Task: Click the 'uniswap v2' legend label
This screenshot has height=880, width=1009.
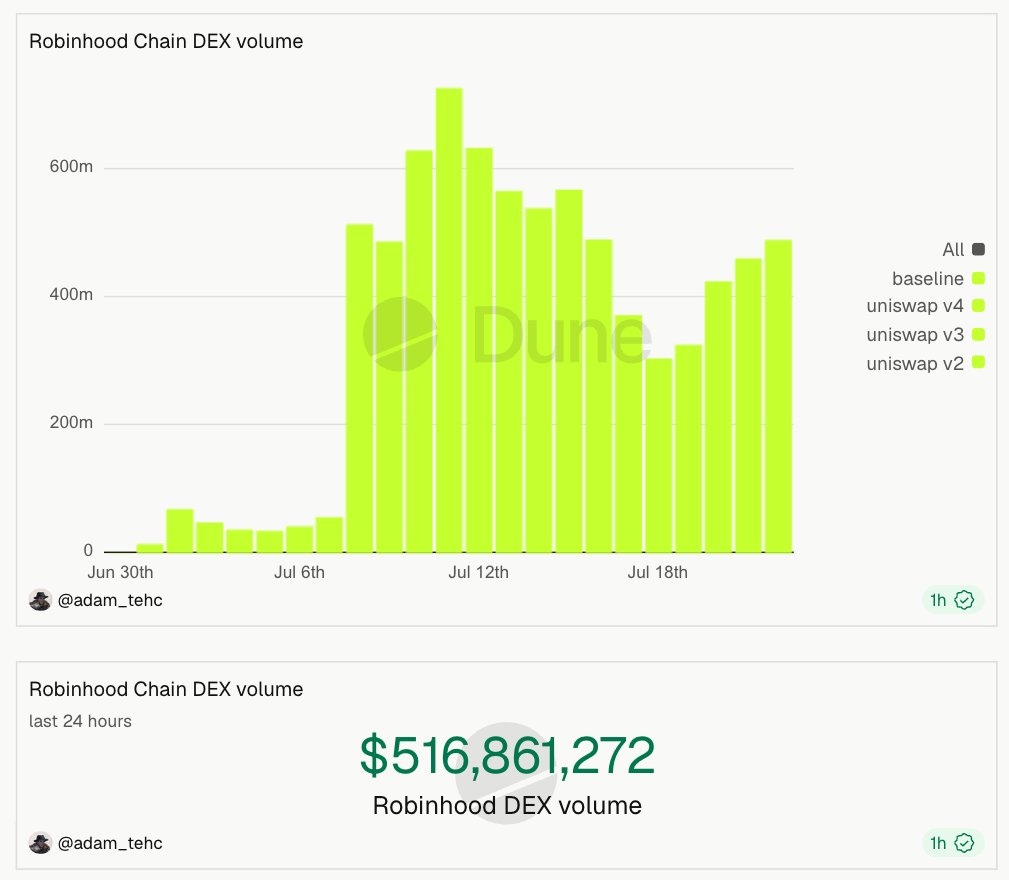Action: (915, 363)
